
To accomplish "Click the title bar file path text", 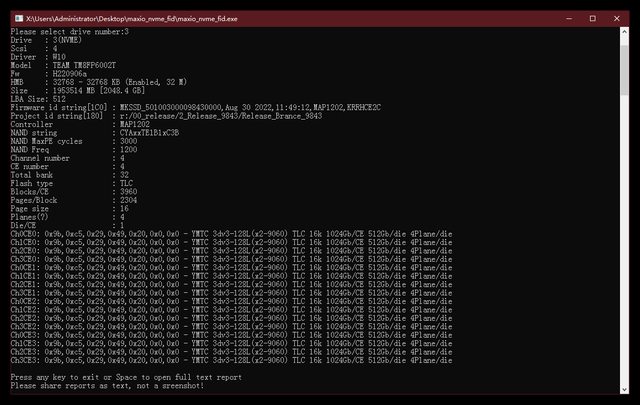I will (x=140, y=17).
